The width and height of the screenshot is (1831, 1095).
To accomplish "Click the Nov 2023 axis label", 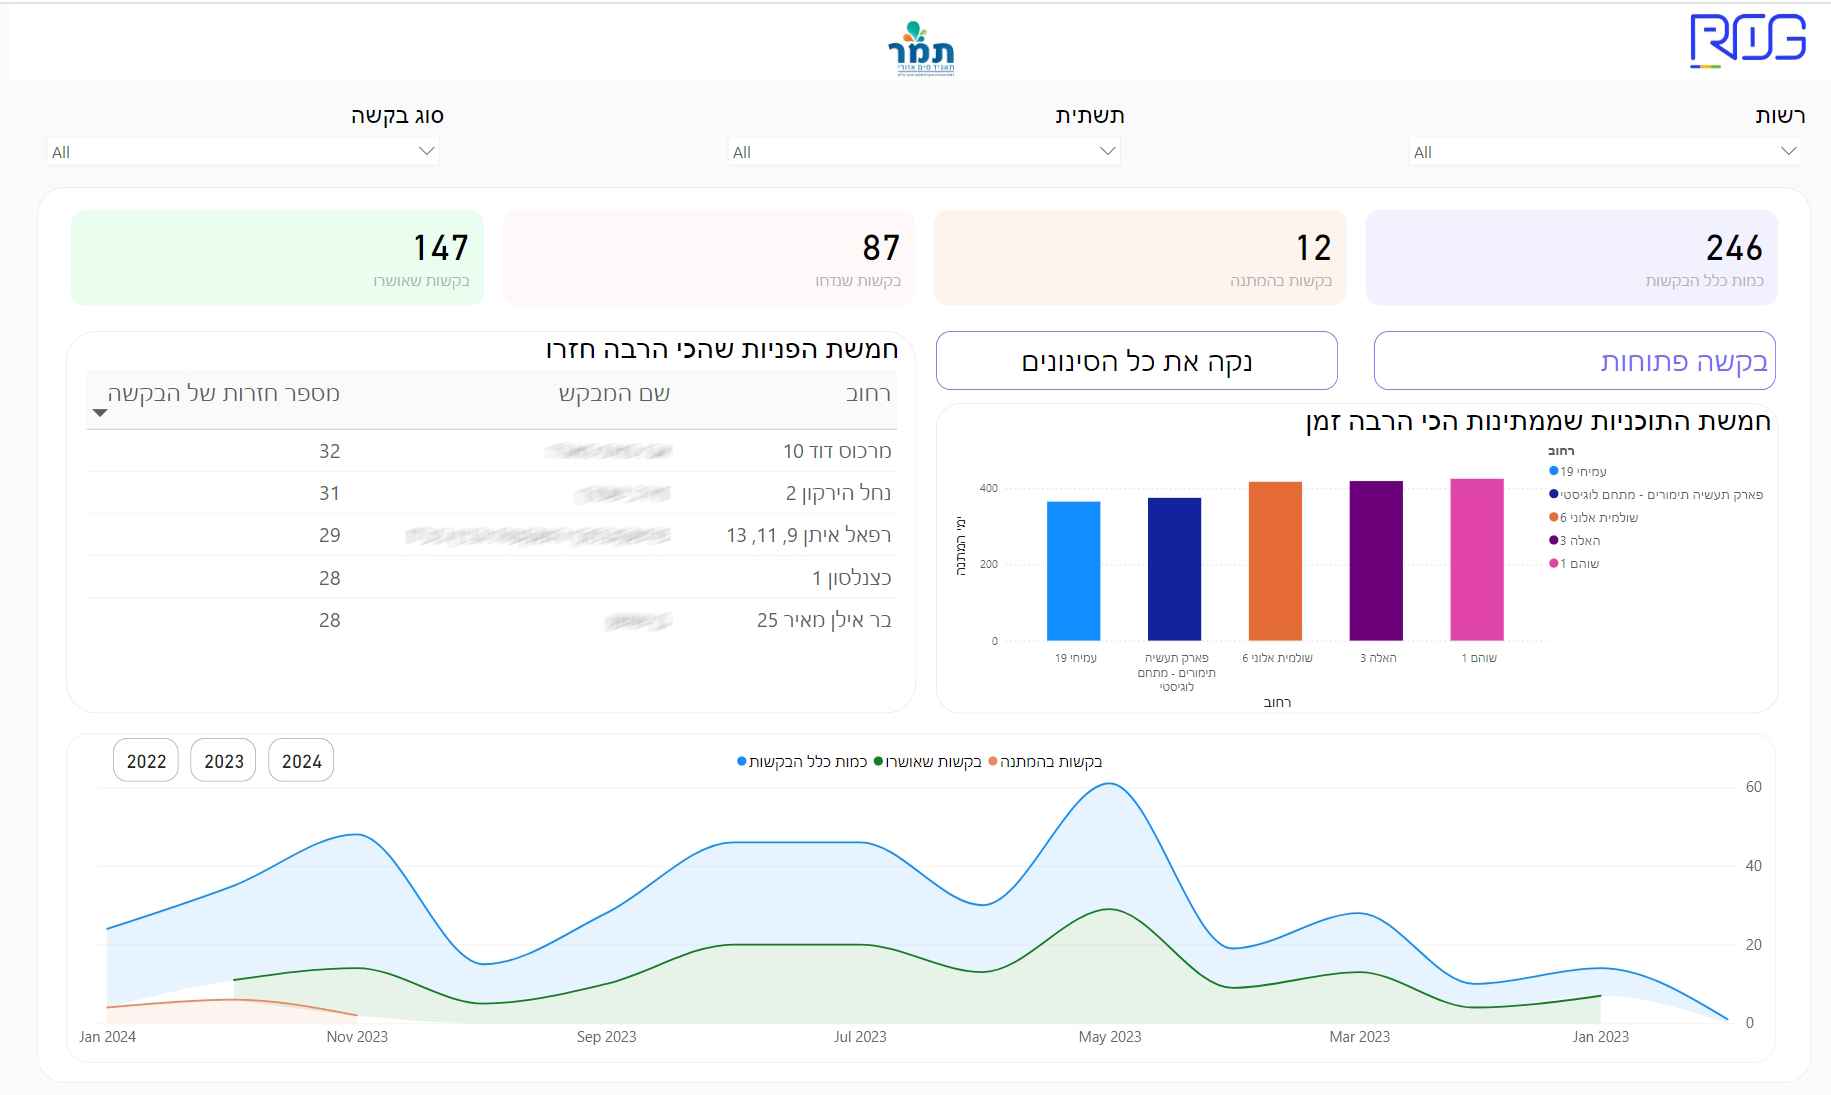I will click(357, 1037).
